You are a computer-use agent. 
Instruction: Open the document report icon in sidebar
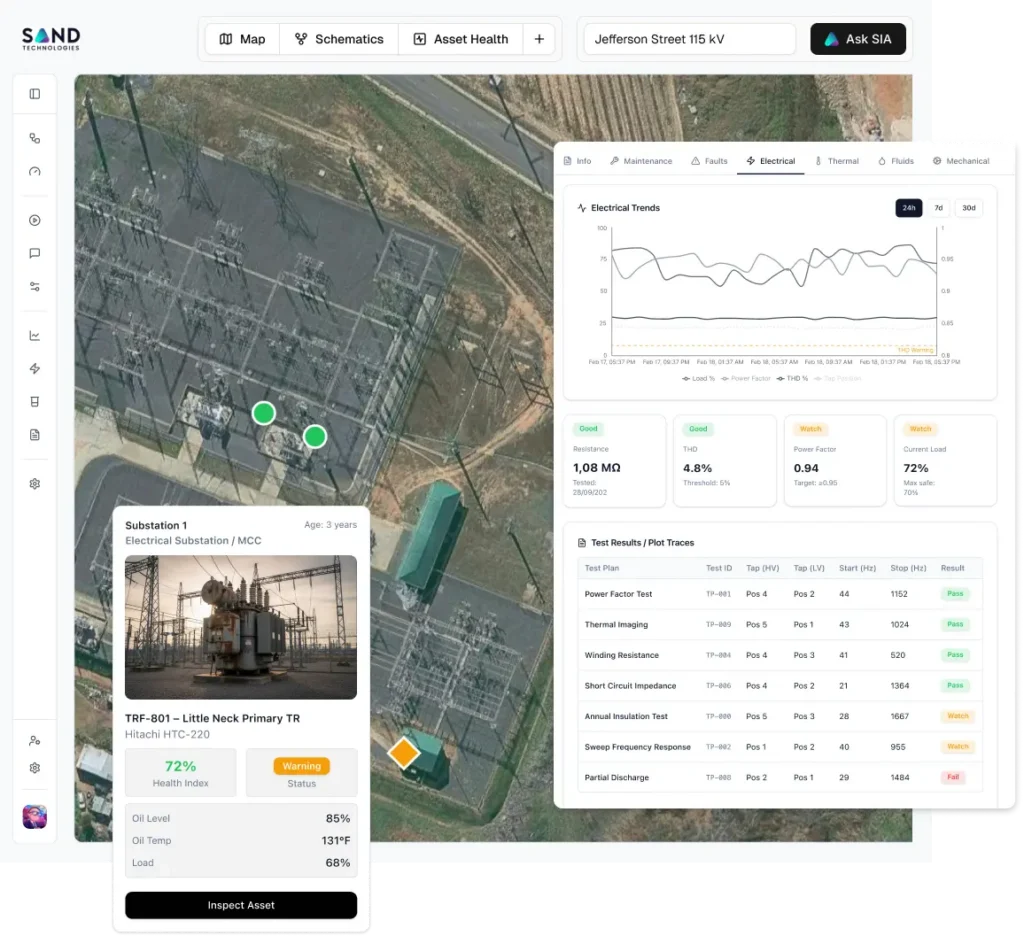[x=35, y=435]
